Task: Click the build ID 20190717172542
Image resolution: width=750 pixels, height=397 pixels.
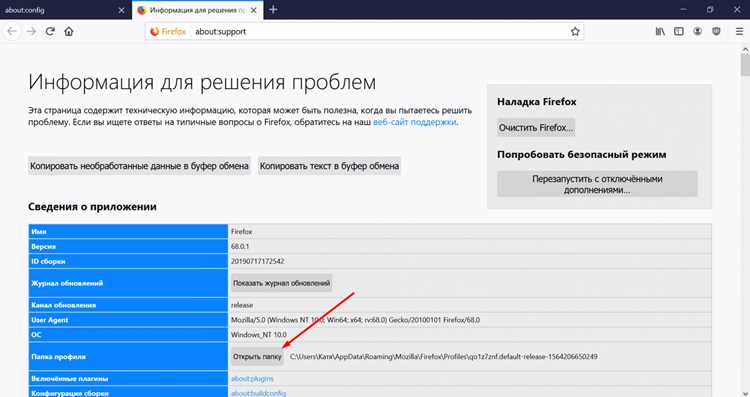Action: tap(257, 261)
